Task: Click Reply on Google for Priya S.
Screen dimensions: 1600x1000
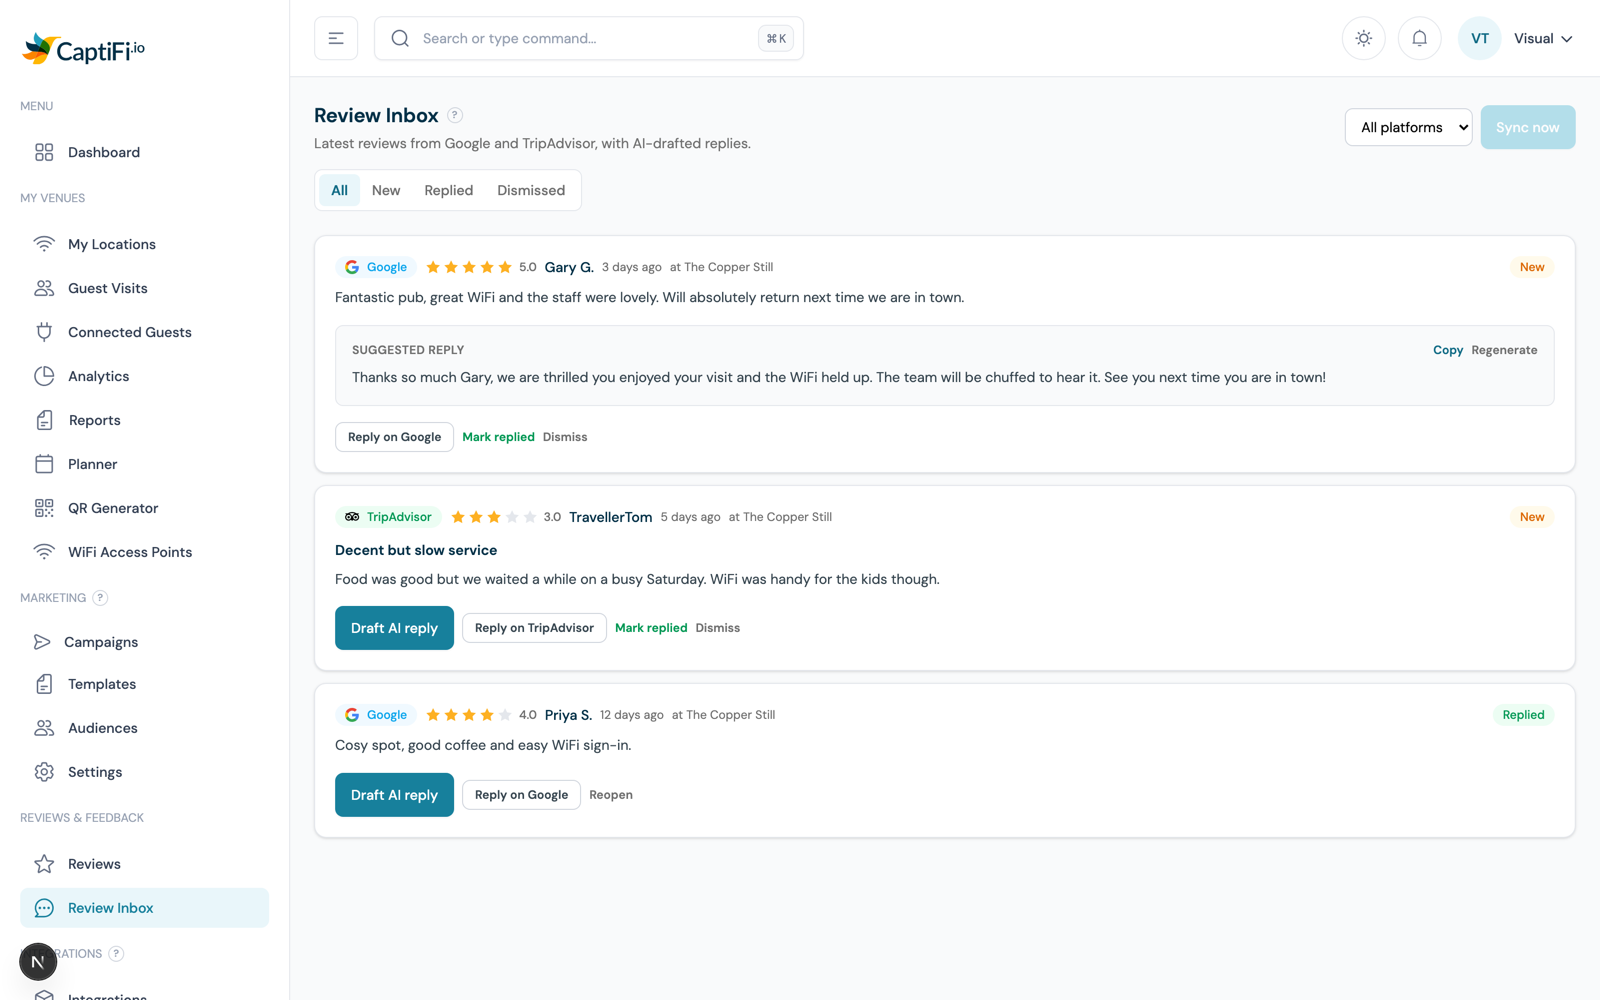Action: click(521, 795)
